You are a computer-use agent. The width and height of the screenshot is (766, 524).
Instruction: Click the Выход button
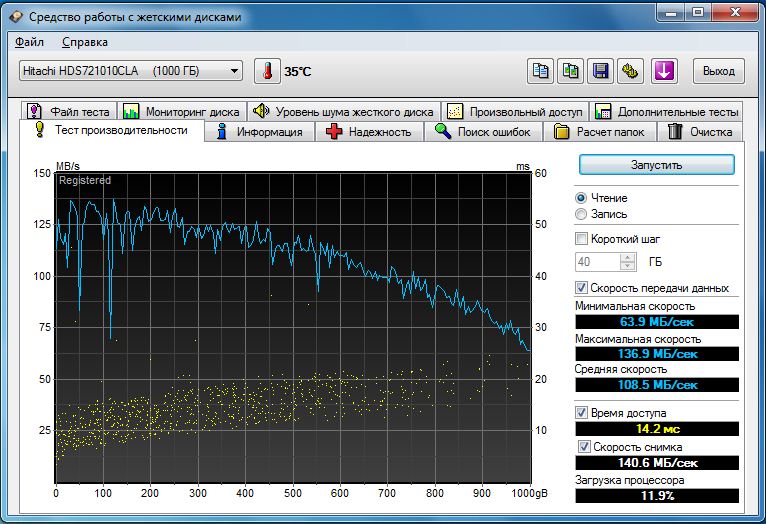718,71
